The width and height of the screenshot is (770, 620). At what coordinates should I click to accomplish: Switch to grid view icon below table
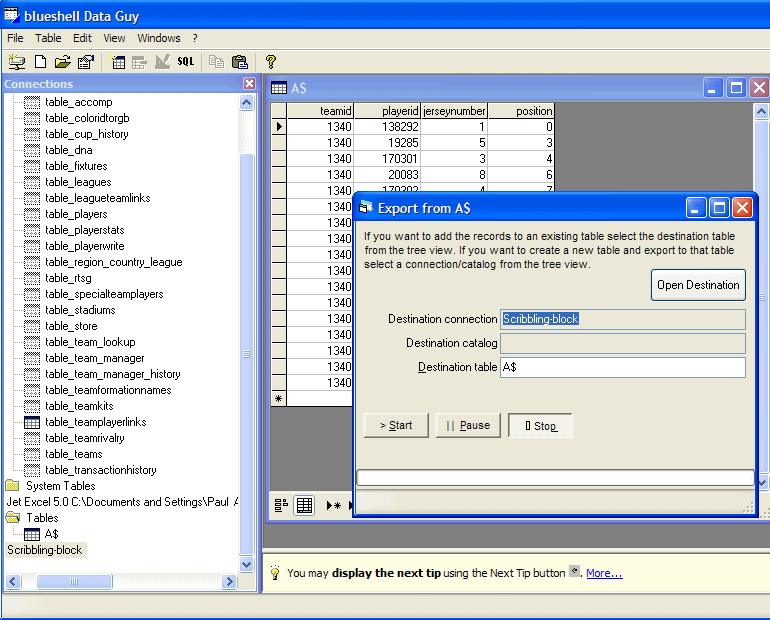(304, 505)
